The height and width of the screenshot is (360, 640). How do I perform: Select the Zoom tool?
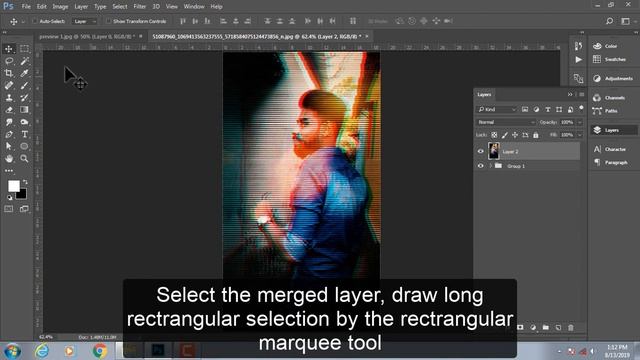click(24, 158)
